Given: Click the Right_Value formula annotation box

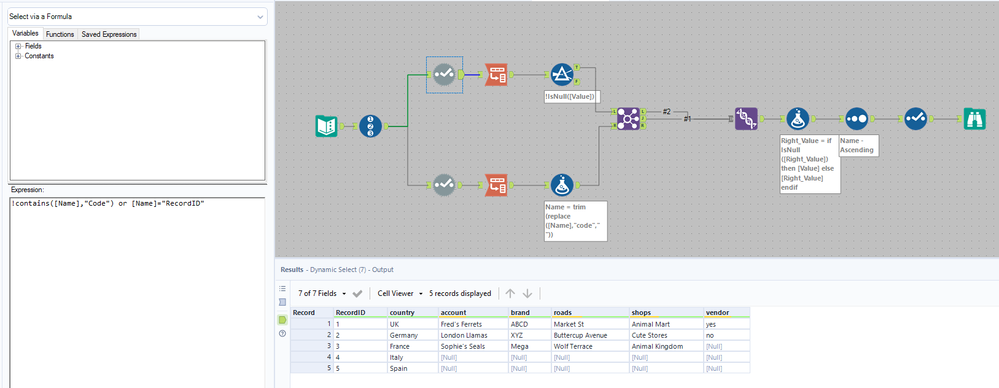Looking at the screenshot, I should click(809, 163).
